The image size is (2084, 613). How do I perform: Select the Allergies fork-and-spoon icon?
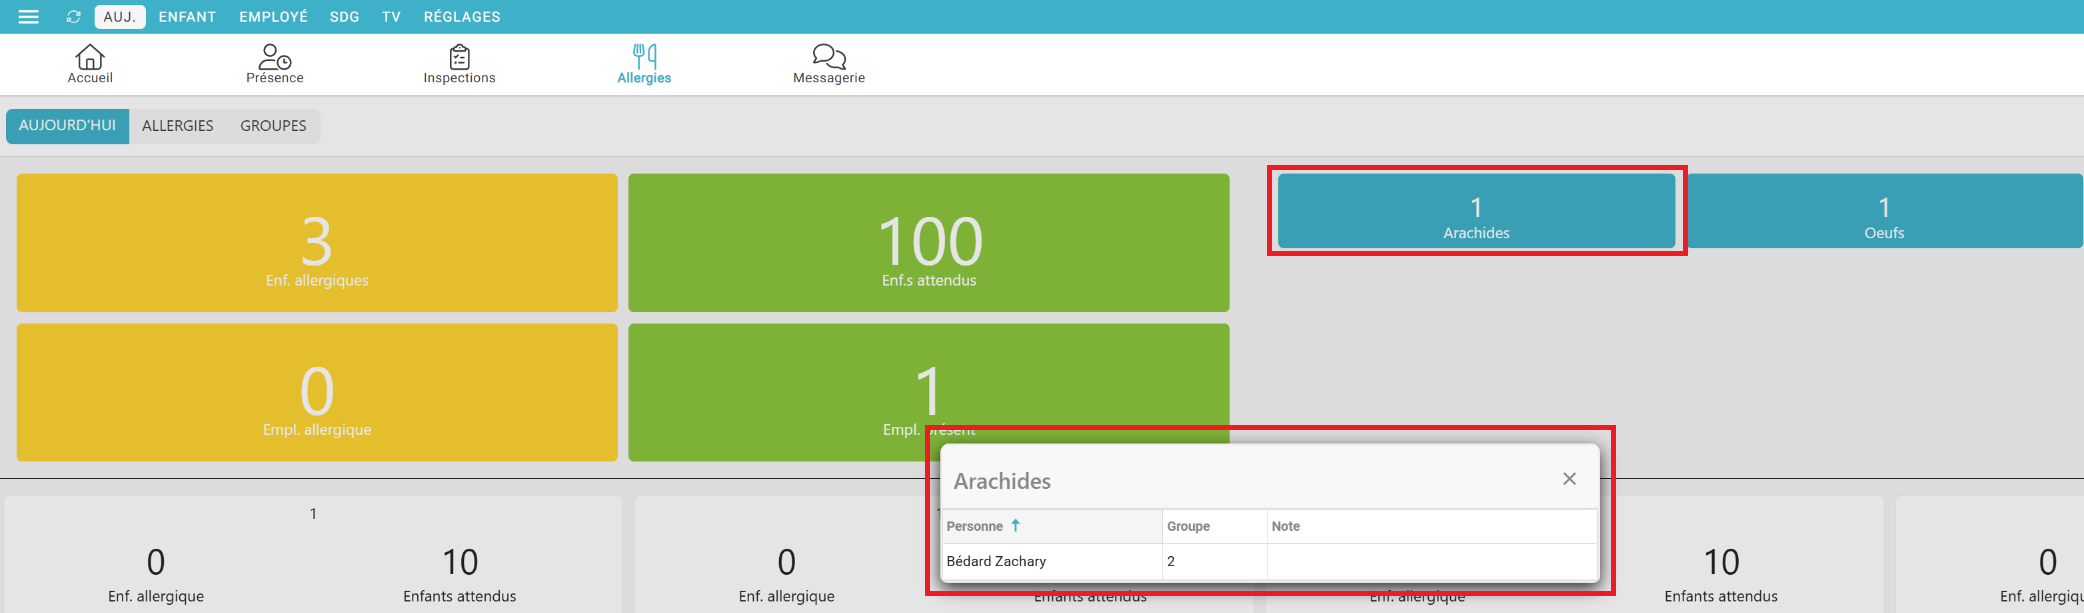tap(644, 57)
